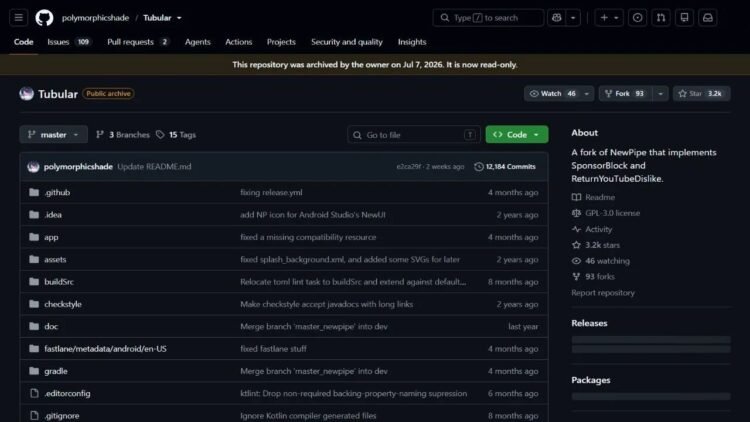Expand the create-new dropdown caret
The height and width of the screenshot is (422, 750).
tap(617, 18)
